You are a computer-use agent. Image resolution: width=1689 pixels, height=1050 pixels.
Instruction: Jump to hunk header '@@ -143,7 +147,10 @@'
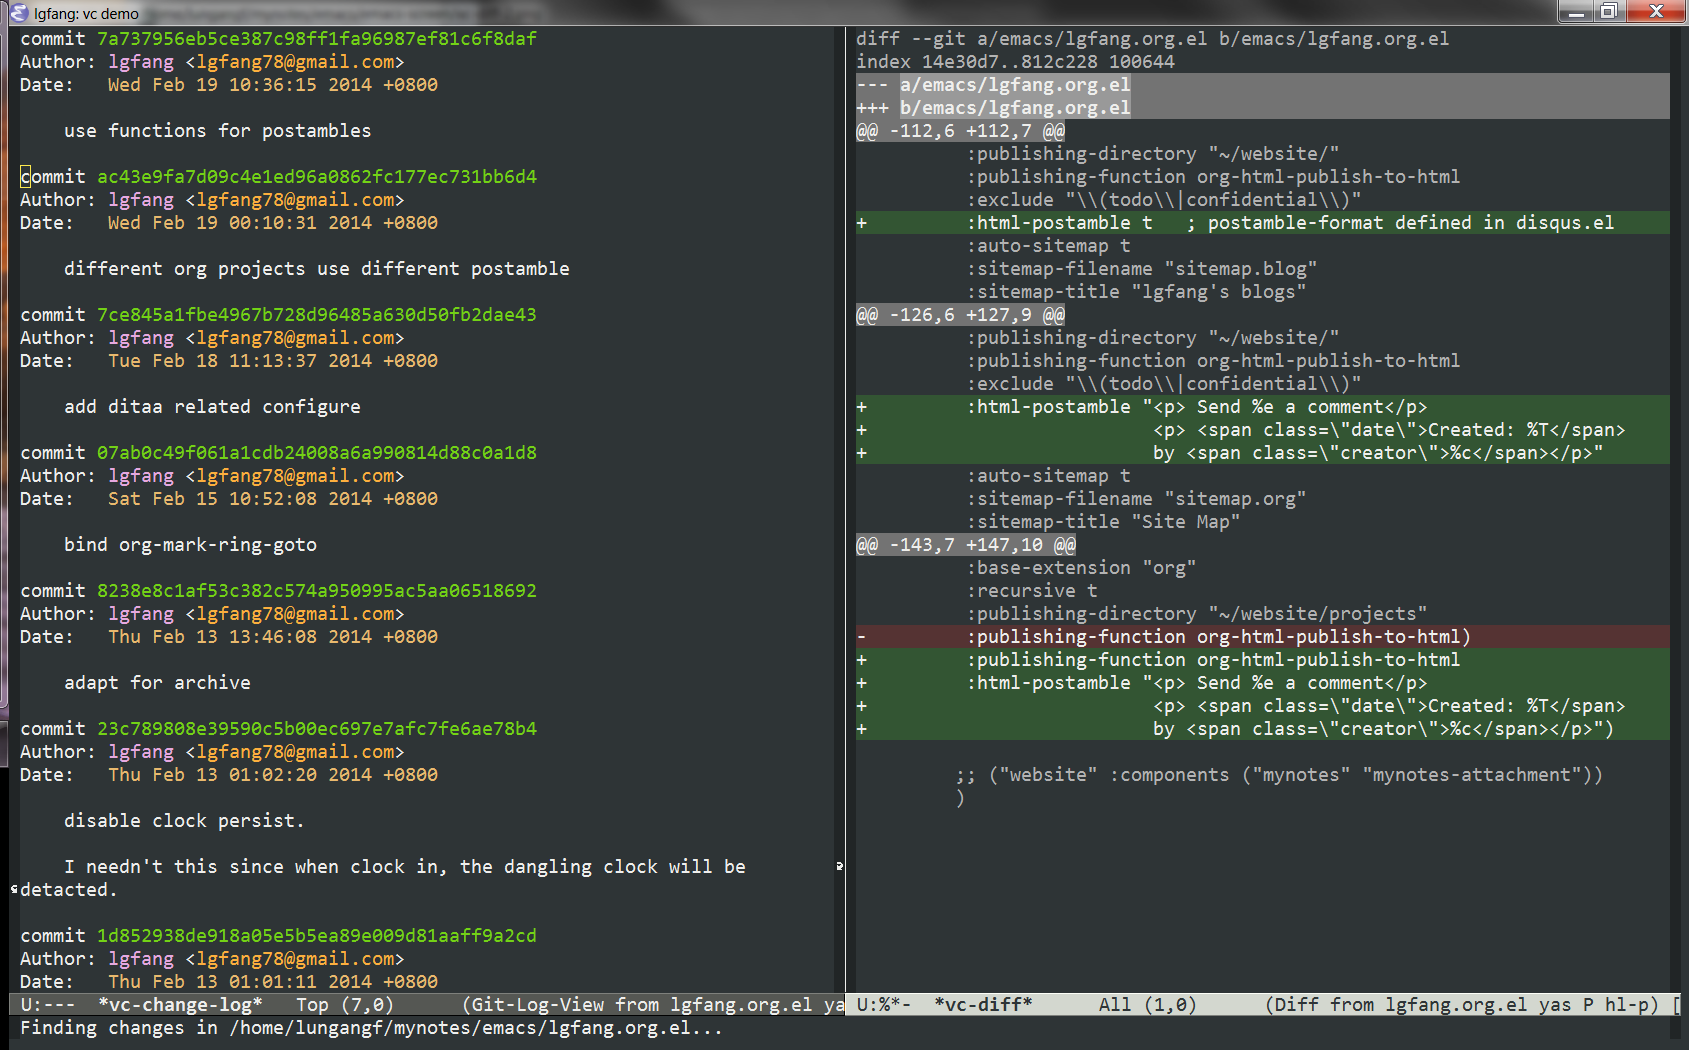pos(966,545)
